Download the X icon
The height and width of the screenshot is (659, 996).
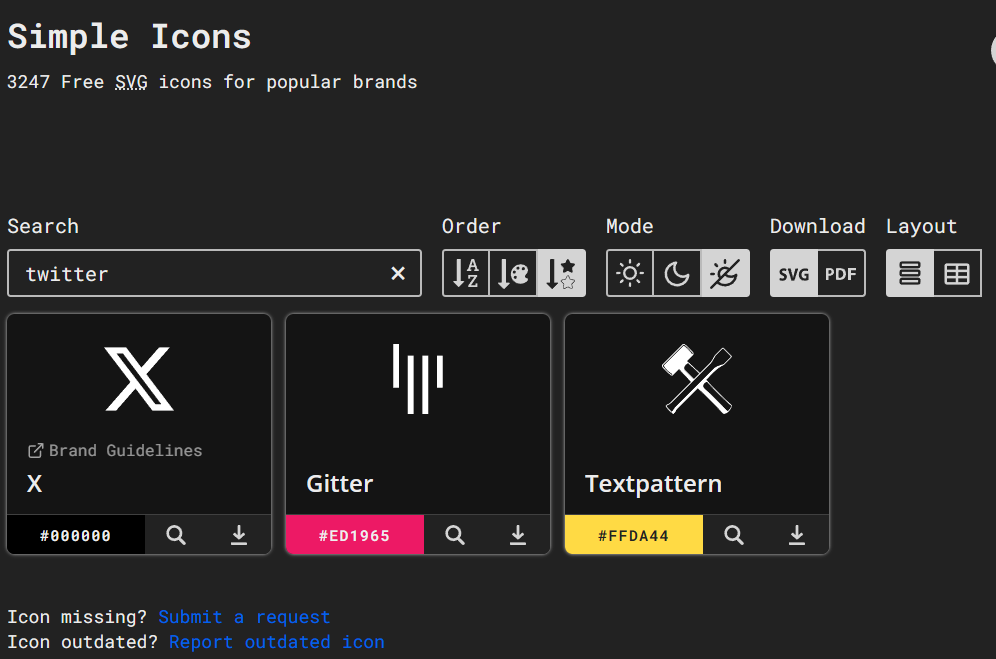(239, 535)
